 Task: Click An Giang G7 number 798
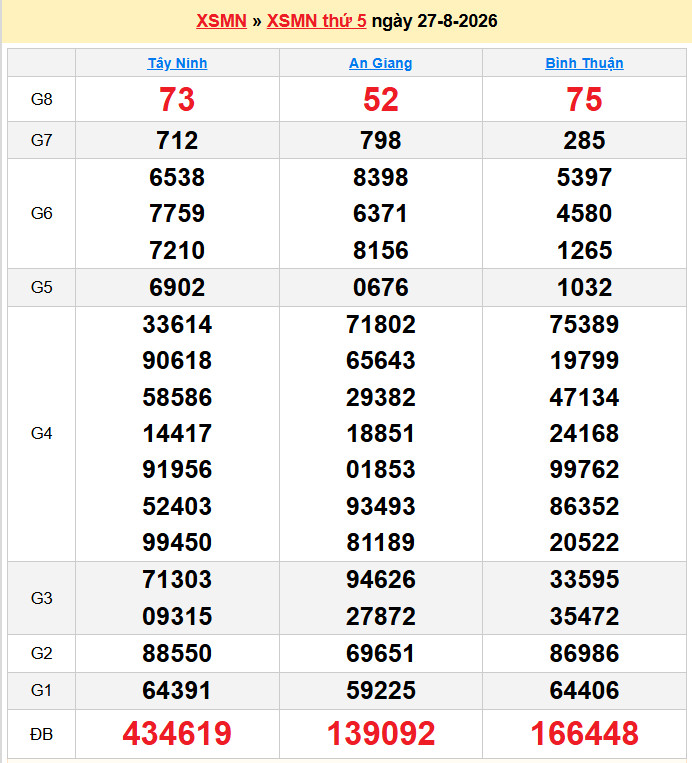coord(381,140)
